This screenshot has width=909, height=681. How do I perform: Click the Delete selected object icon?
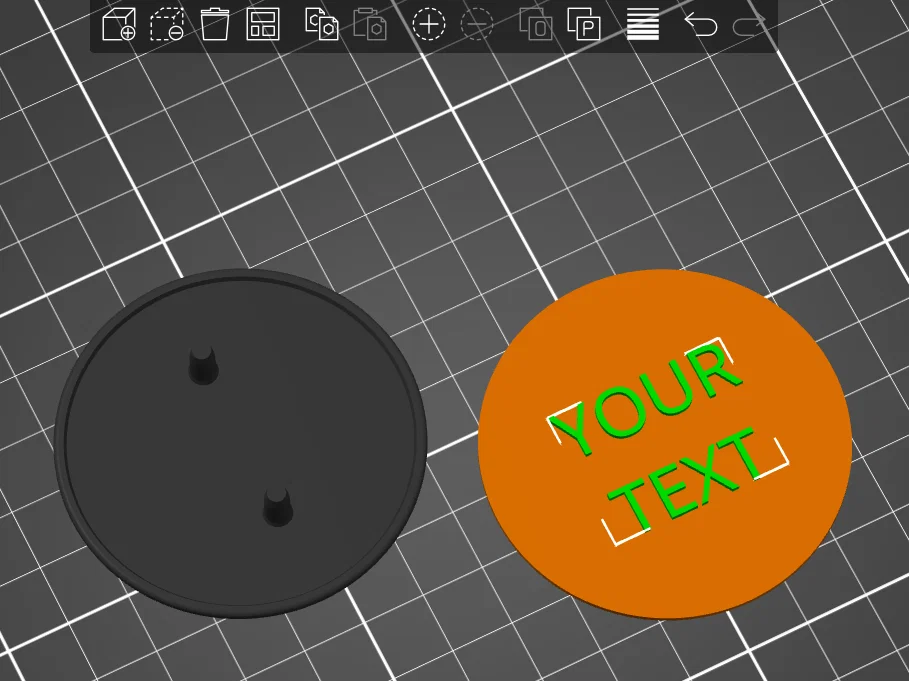tap(166, 24)
